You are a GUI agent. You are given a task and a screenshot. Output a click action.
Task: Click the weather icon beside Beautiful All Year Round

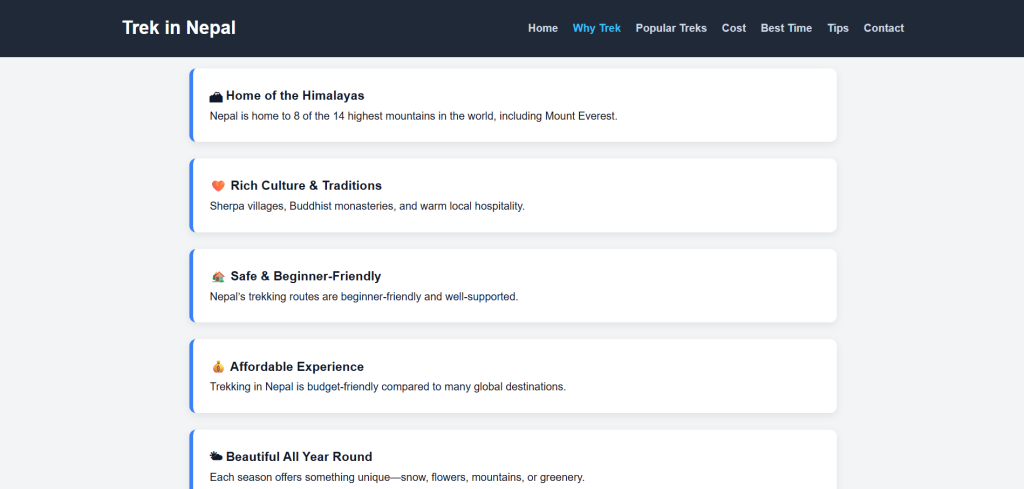coord(216,457)
